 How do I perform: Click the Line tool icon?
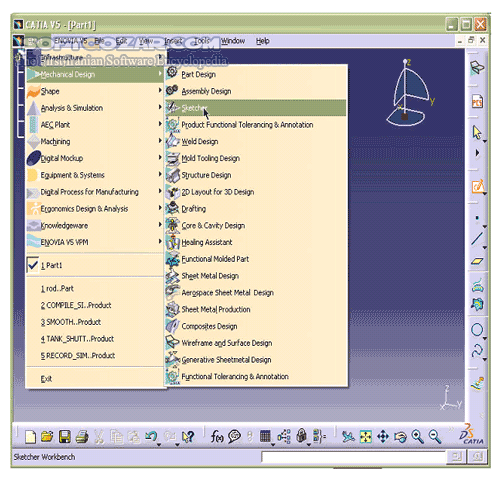pyautogui.click(x=477, y=239)
